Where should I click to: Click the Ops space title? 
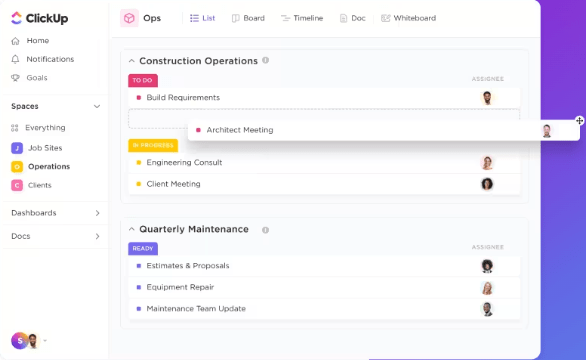coord(152,18)
